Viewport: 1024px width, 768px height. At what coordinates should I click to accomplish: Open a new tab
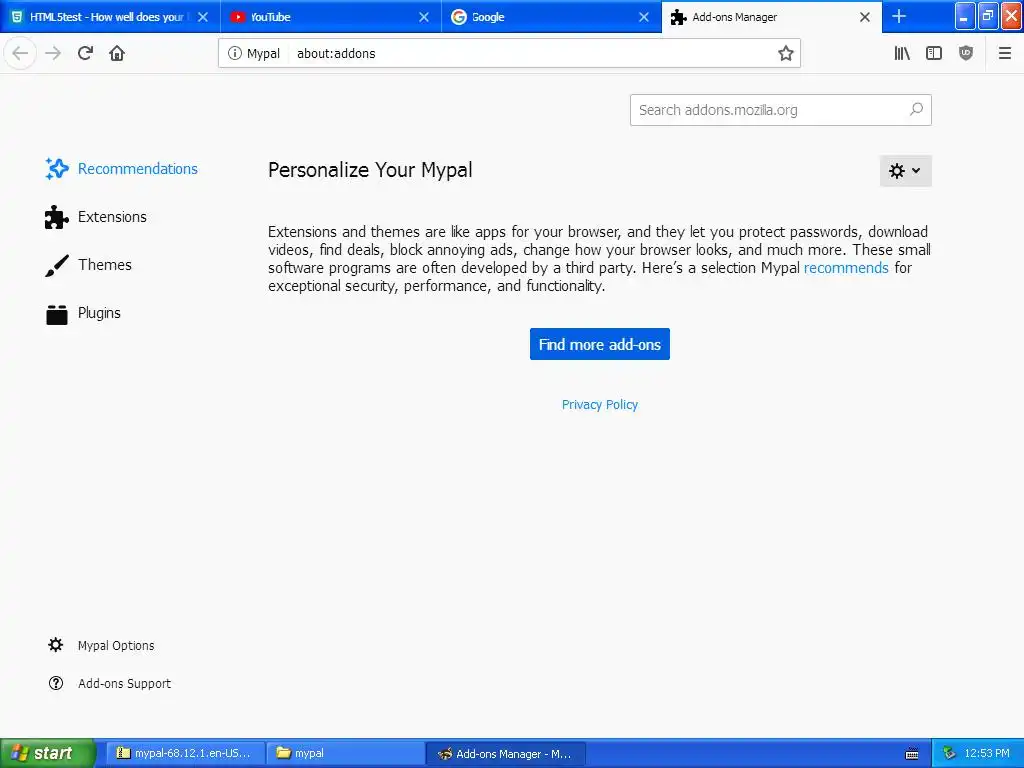tap(899, 16)
